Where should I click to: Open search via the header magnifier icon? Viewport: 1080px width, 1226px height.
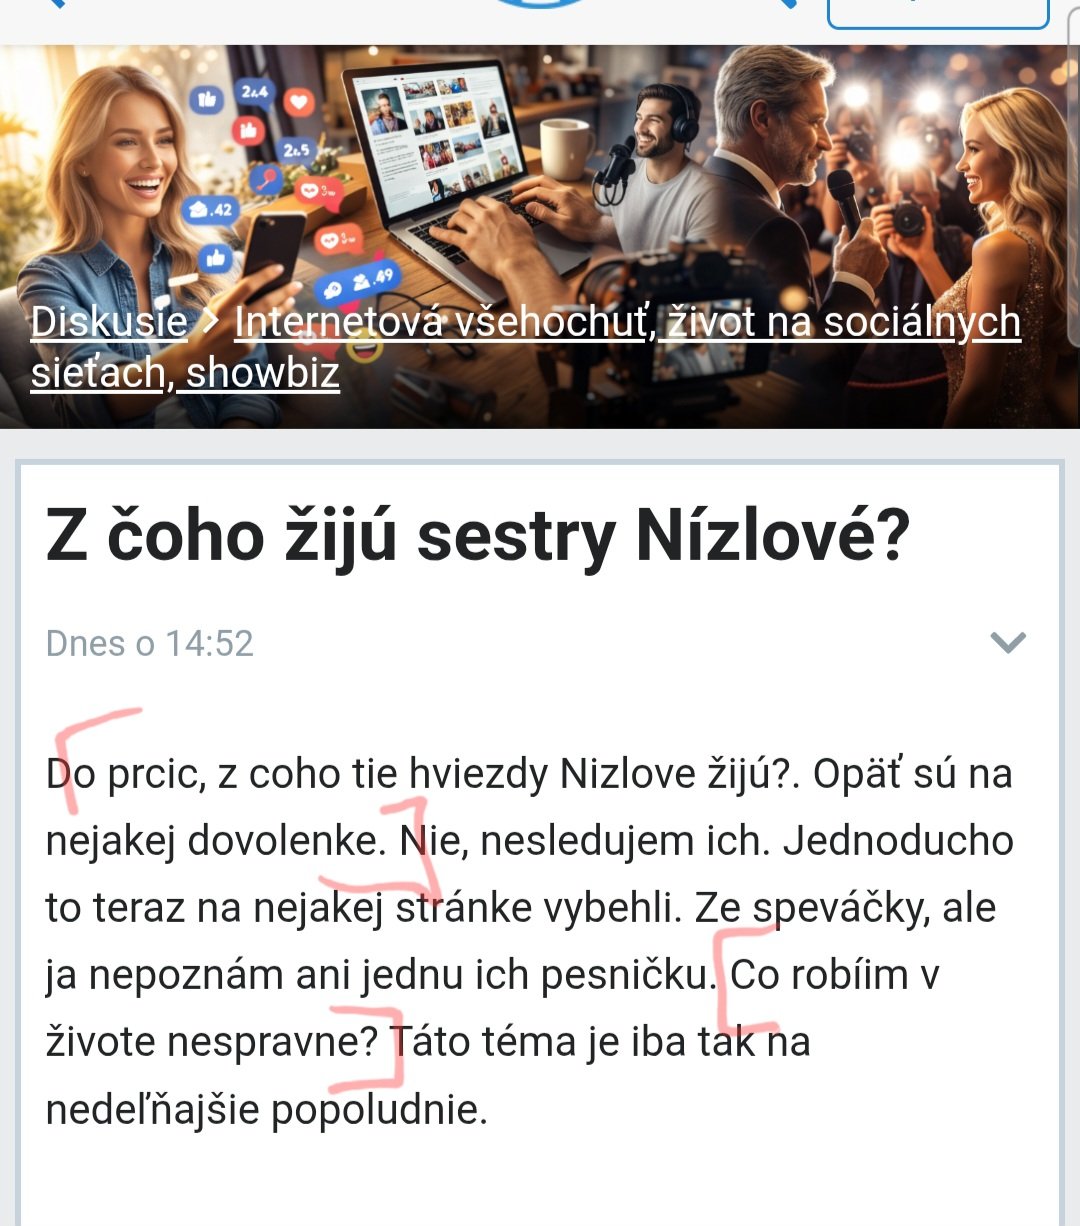tap(785, 3)
